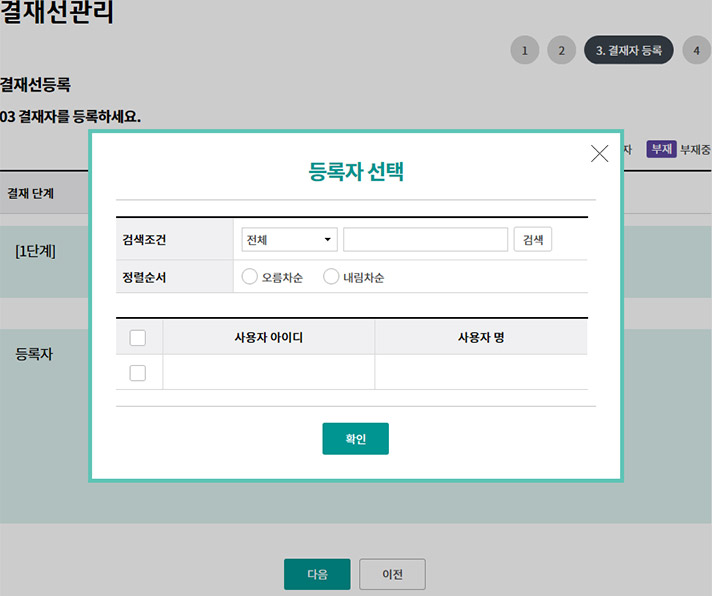The image size is (712, 596).
Task: Confirm selection with 확인 button
Action: click(x=355, y=439)
